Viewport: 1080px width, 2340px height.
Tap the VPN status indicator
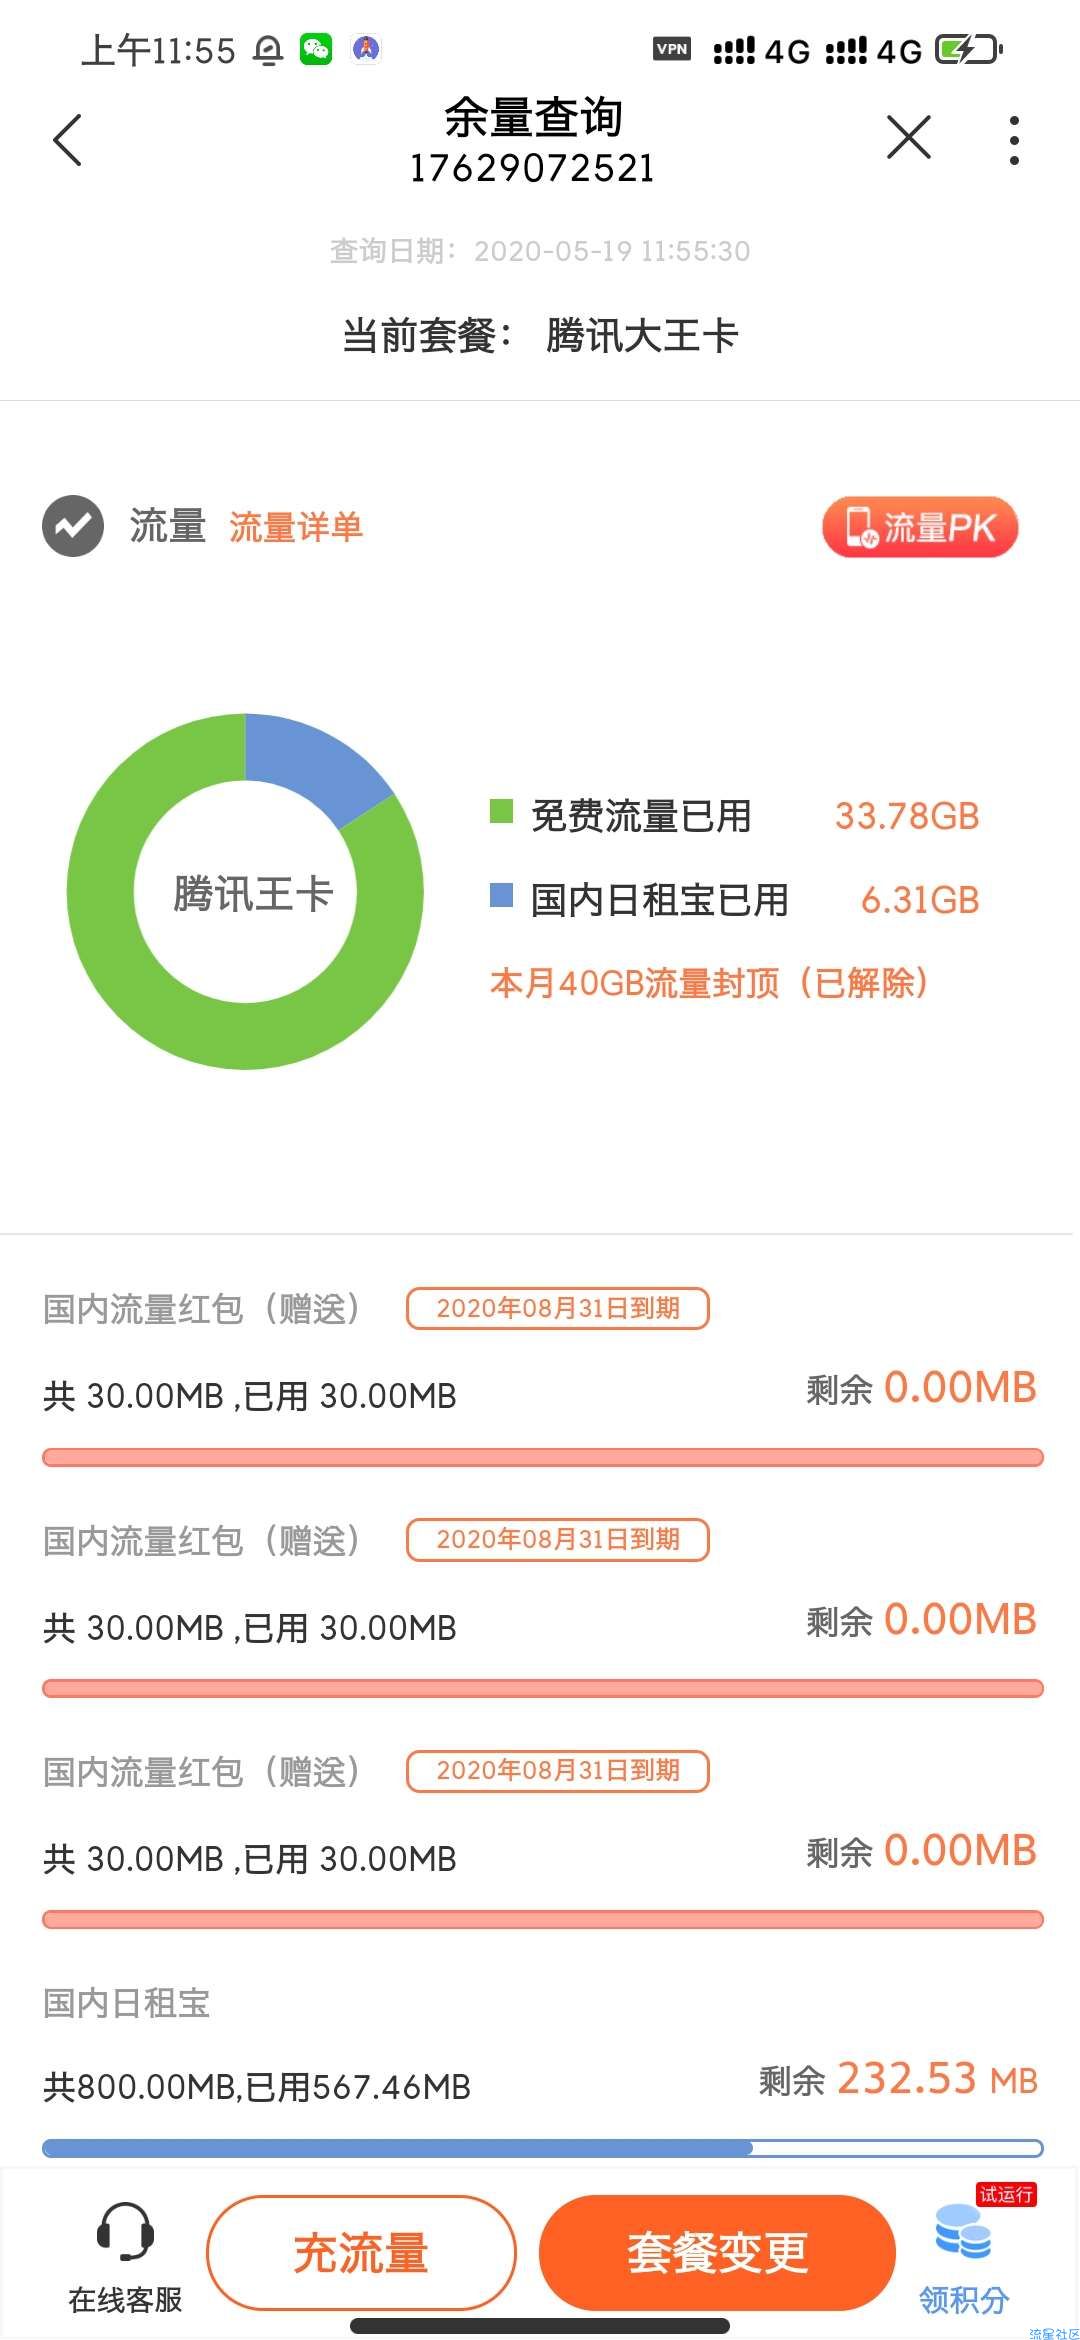pyautogui.click(x=672, y=48)
